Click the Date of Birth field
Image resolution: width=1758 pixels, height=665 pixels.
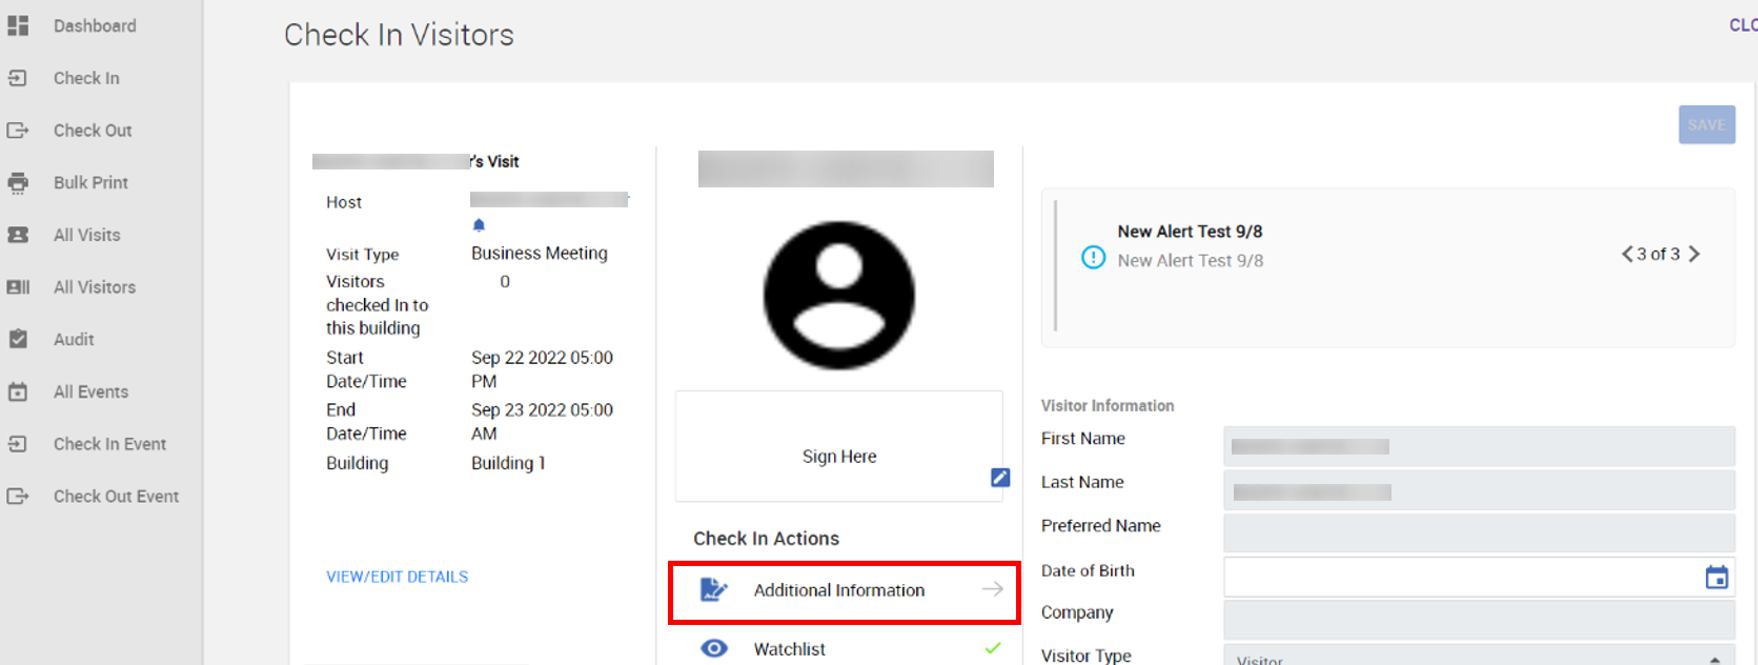tap(1479, 577)
